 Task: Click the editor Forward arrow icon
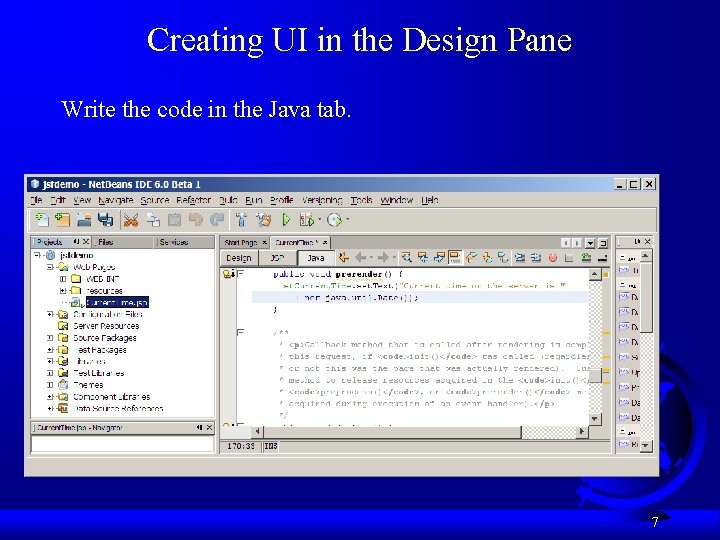click(382, 258)
